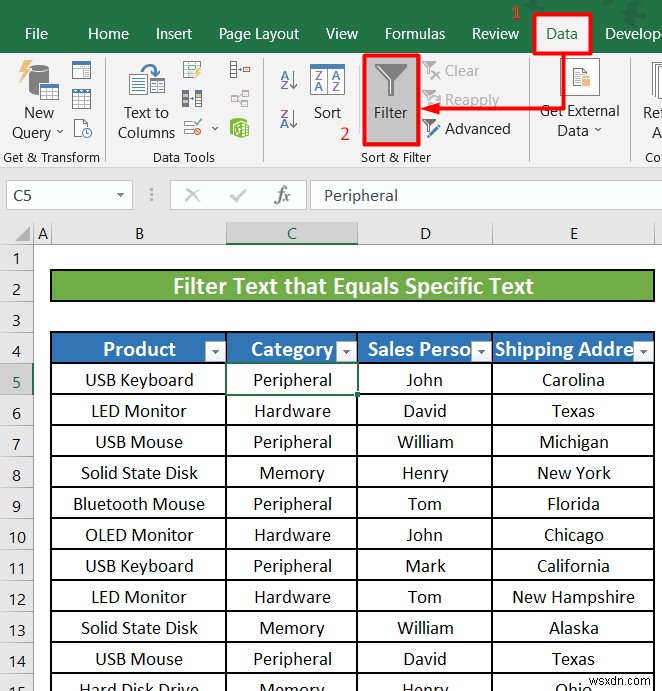Select the Michigan cell

tap(573, 442)
